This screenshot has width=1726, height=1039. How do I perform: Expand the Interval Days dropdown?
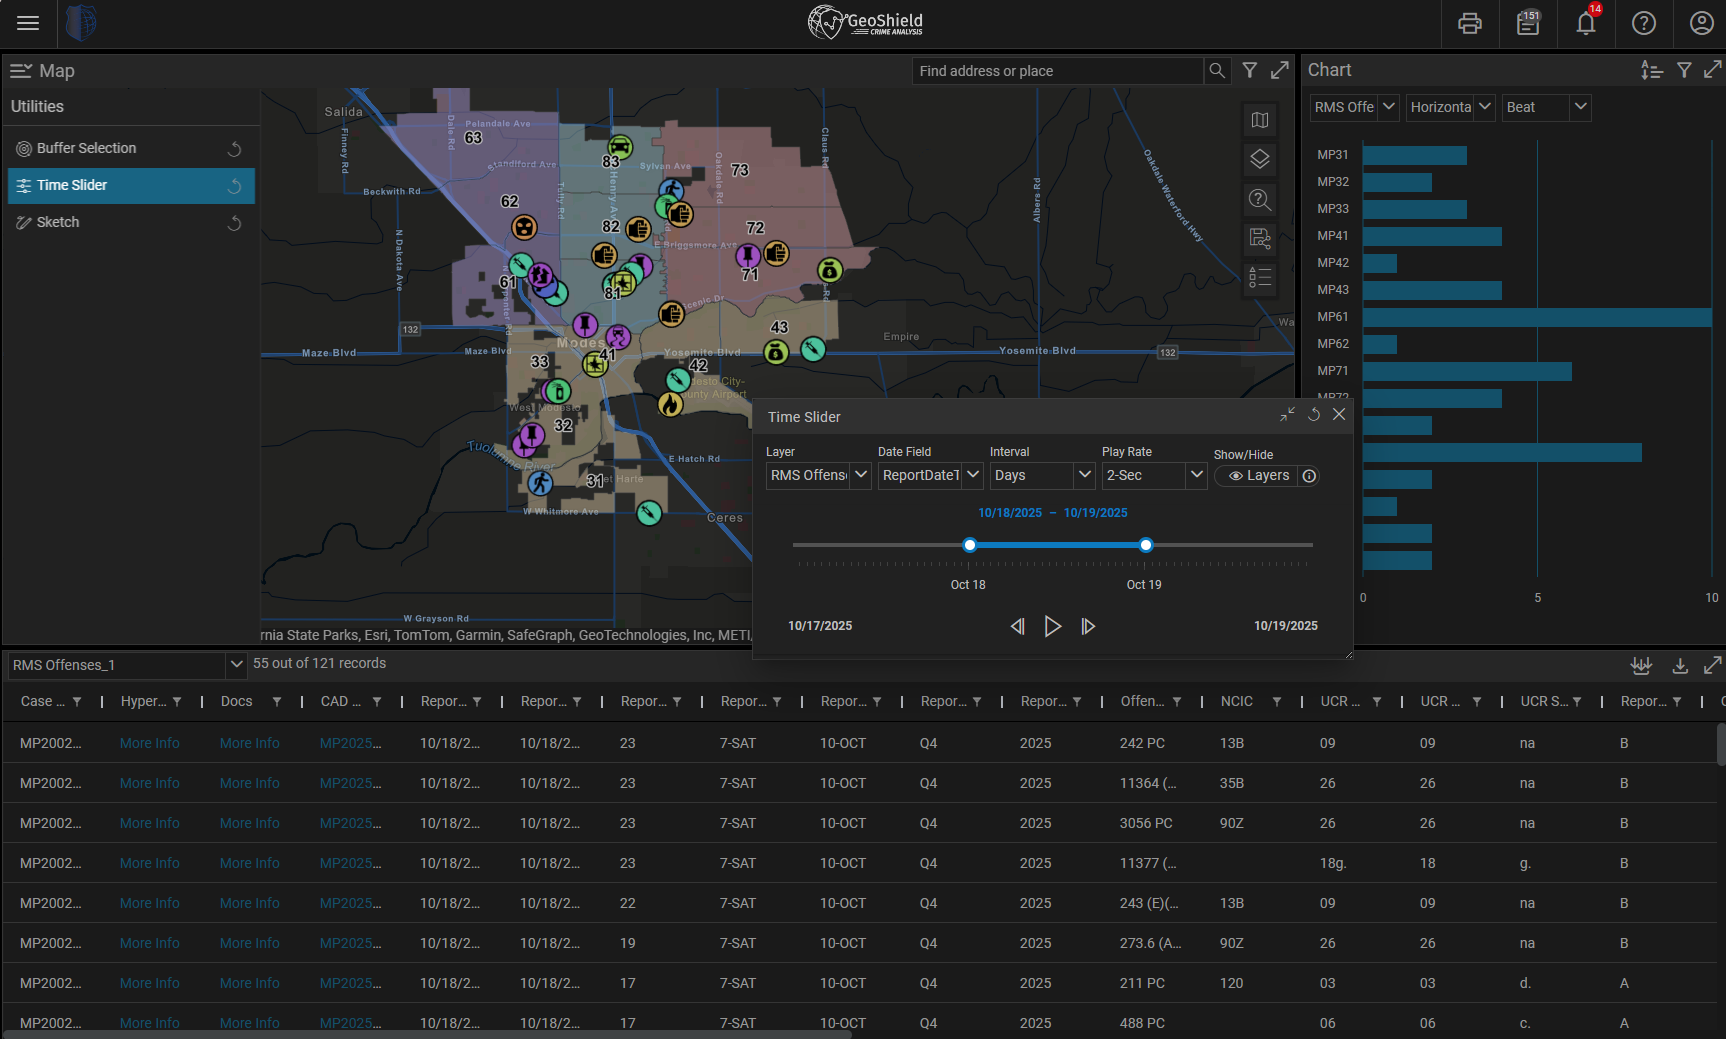coord(1084,475)
